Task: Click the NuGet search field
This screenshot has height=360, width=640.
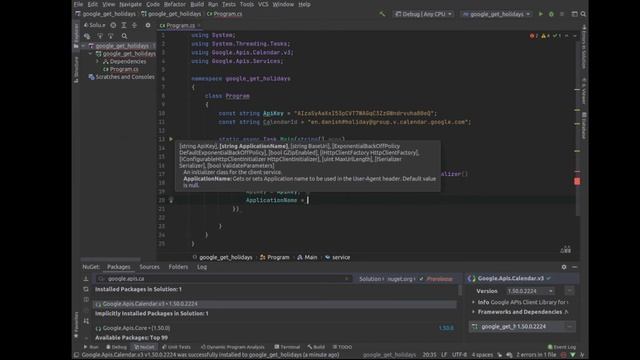Action: (x=224, y=279)
